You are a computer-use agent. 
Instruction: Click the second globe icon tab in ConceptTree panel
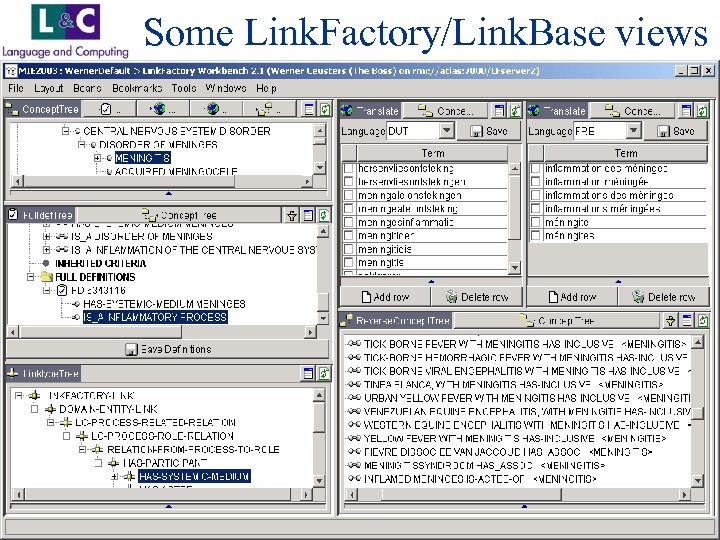point(216,109)
